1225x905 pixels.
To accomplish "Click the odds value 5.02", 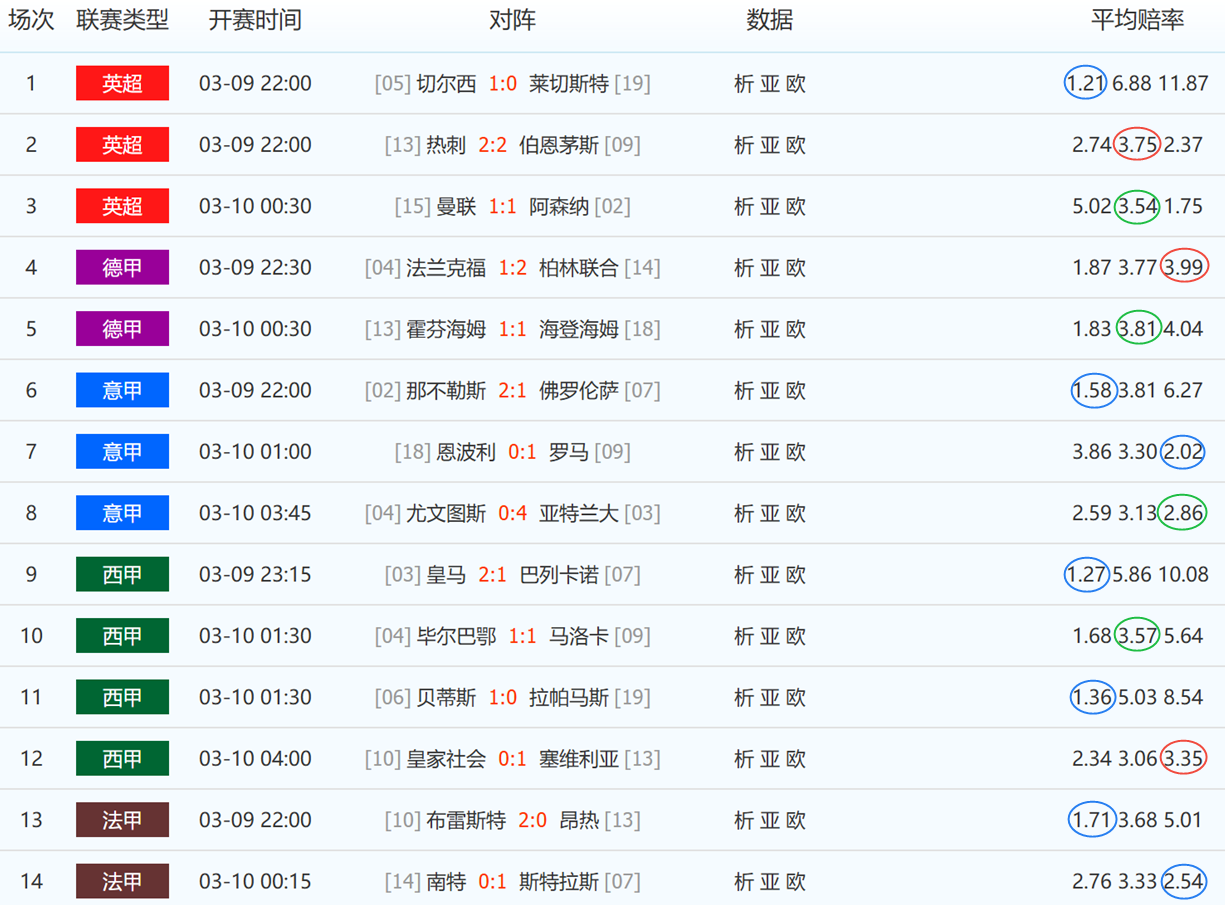I will [1092, 207].
